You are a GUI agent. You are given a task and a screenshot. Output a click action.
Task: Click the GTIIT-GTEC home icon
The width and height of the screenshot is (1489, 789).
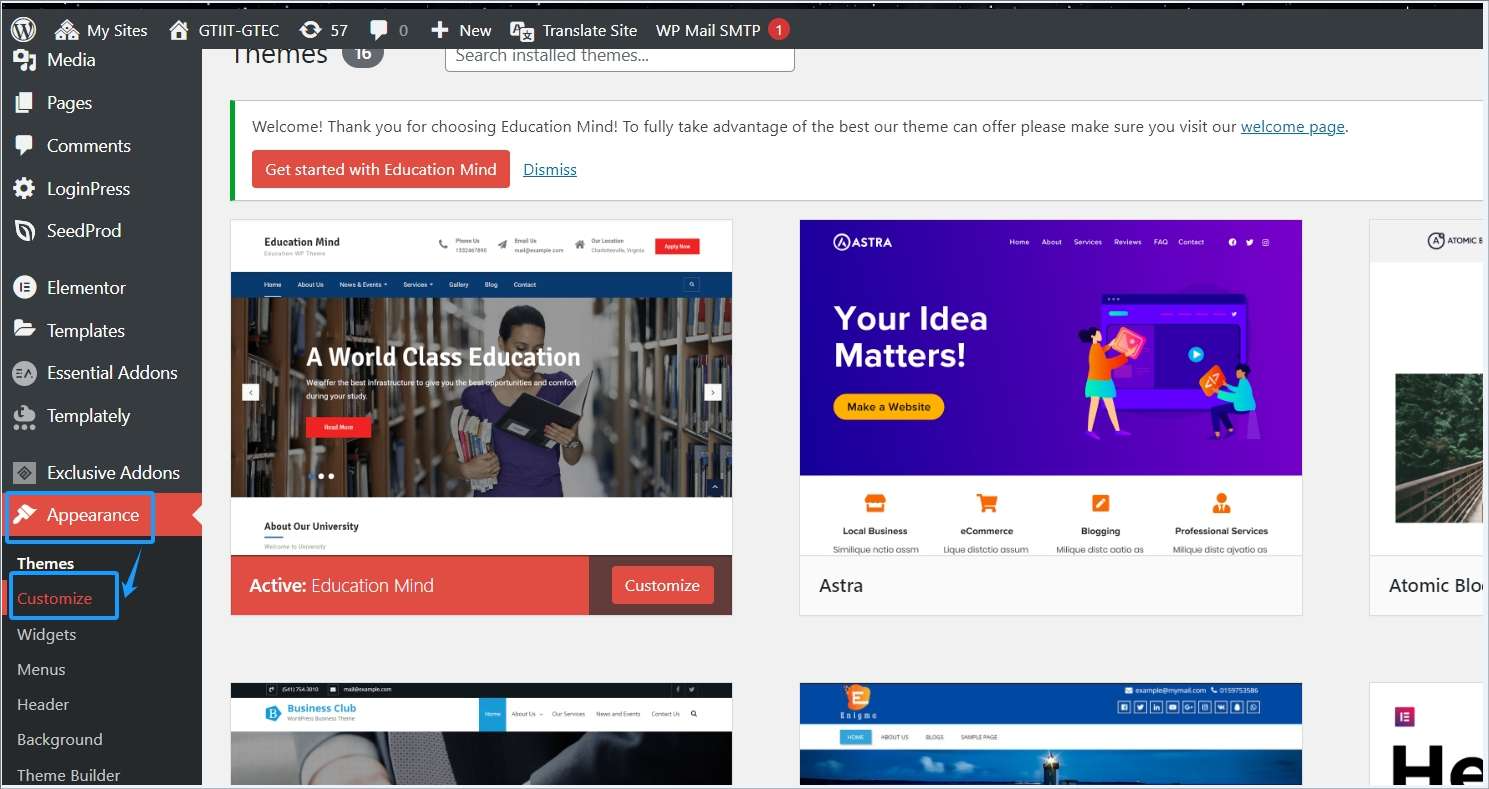tap(179, 30)
